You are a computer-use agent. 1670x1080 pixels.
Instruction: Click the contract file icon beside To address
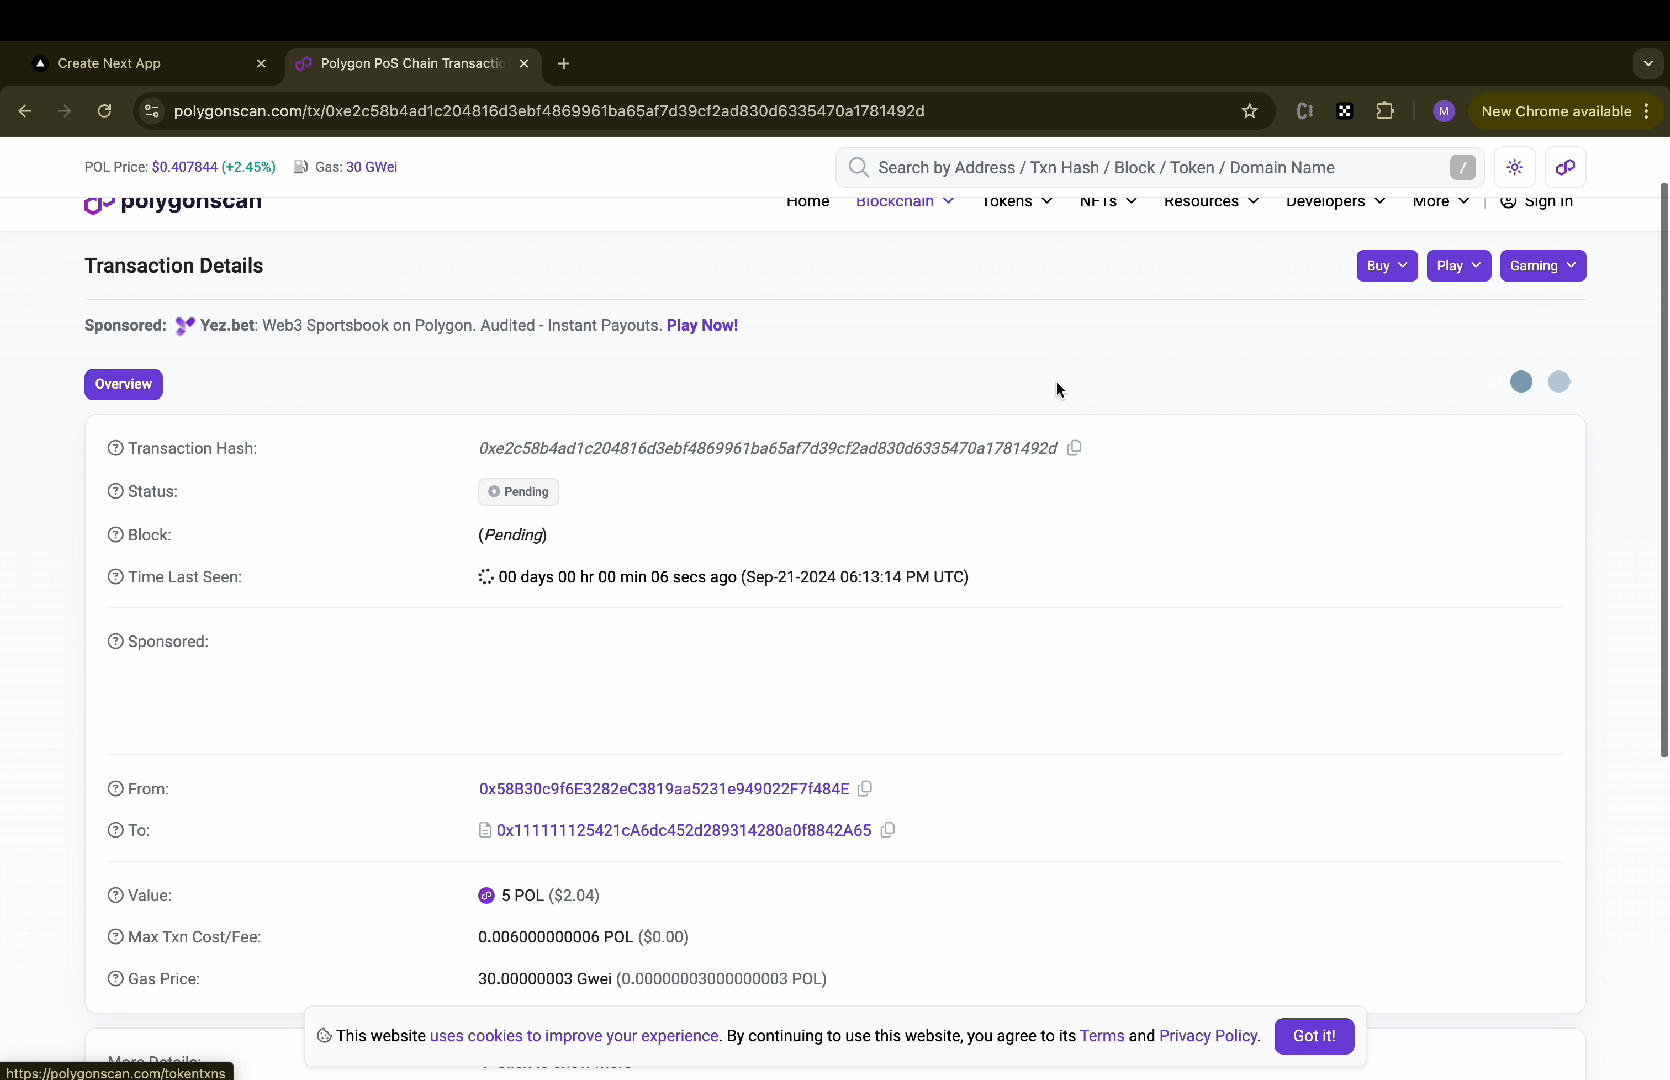click(x=485, y=830)
